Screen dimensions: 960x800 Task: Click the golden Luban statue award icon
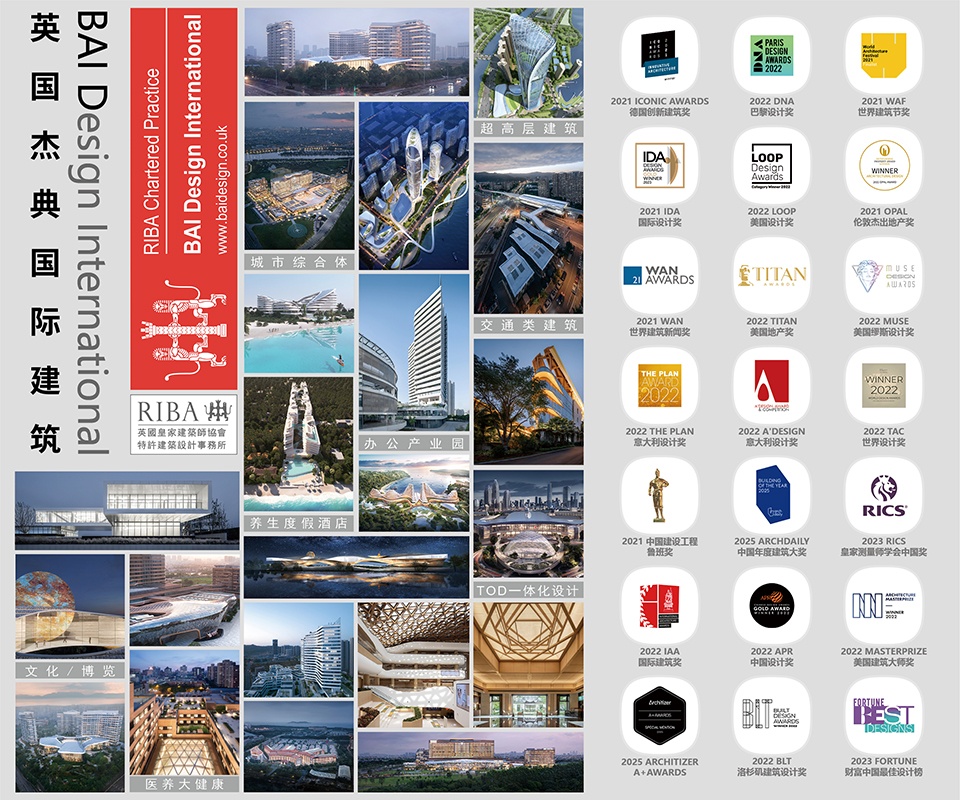point(659,496)
